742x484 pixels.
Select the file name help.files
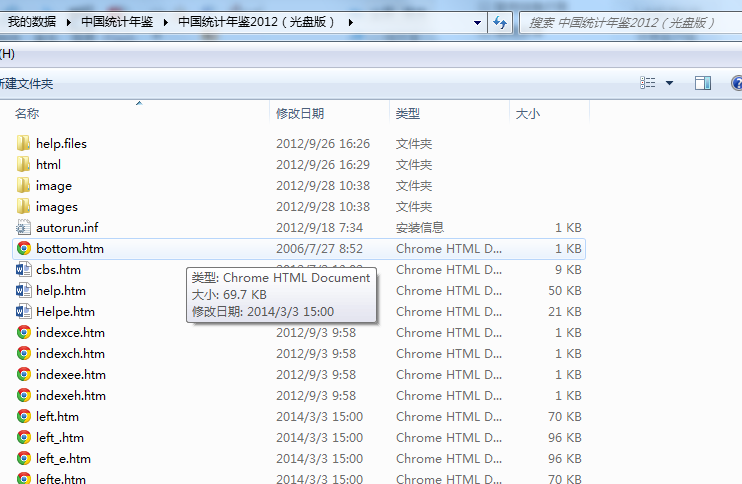tap(62, 143)
